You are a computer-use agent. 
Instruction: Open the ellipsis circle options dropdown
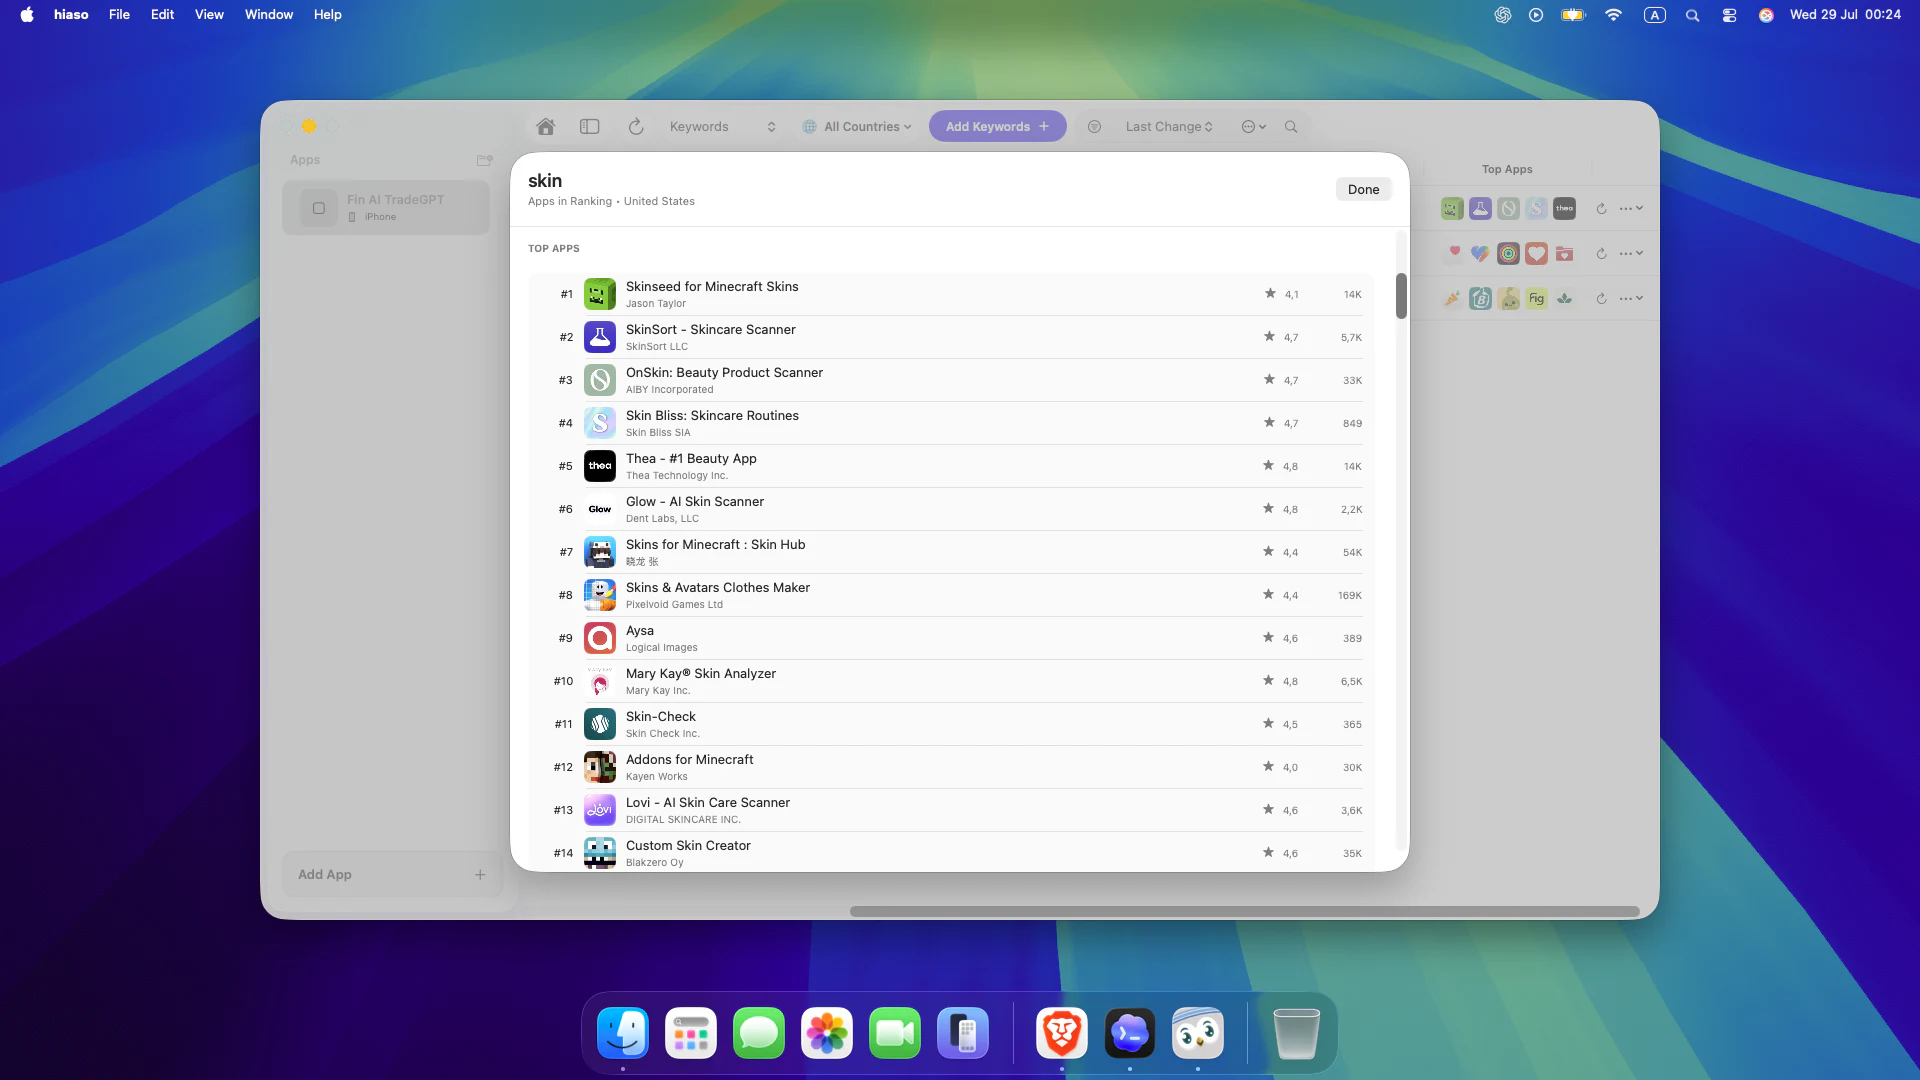pos(1254,127)
